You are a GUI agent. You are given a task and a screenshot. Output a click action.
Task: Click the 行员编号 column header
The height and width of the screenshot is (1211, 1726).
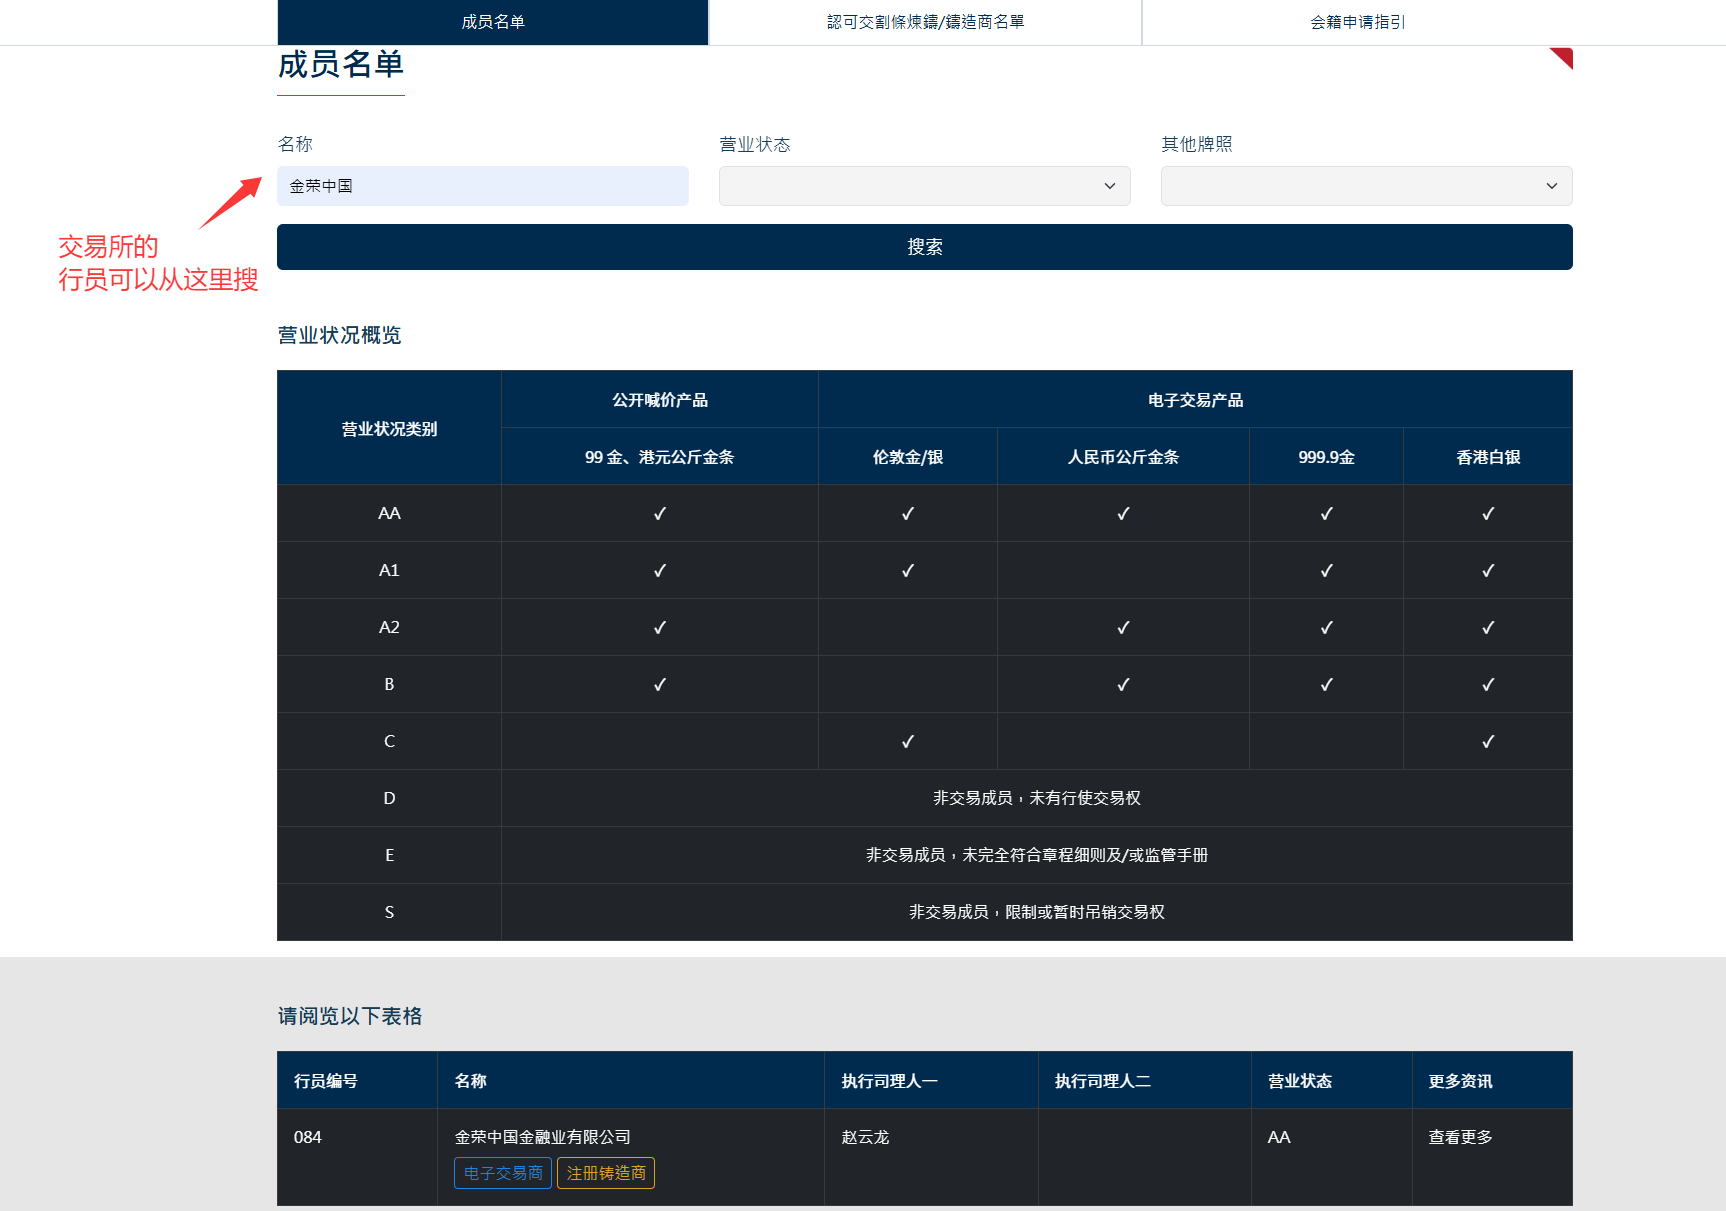pyautogui.click(x=357, y=1080)
